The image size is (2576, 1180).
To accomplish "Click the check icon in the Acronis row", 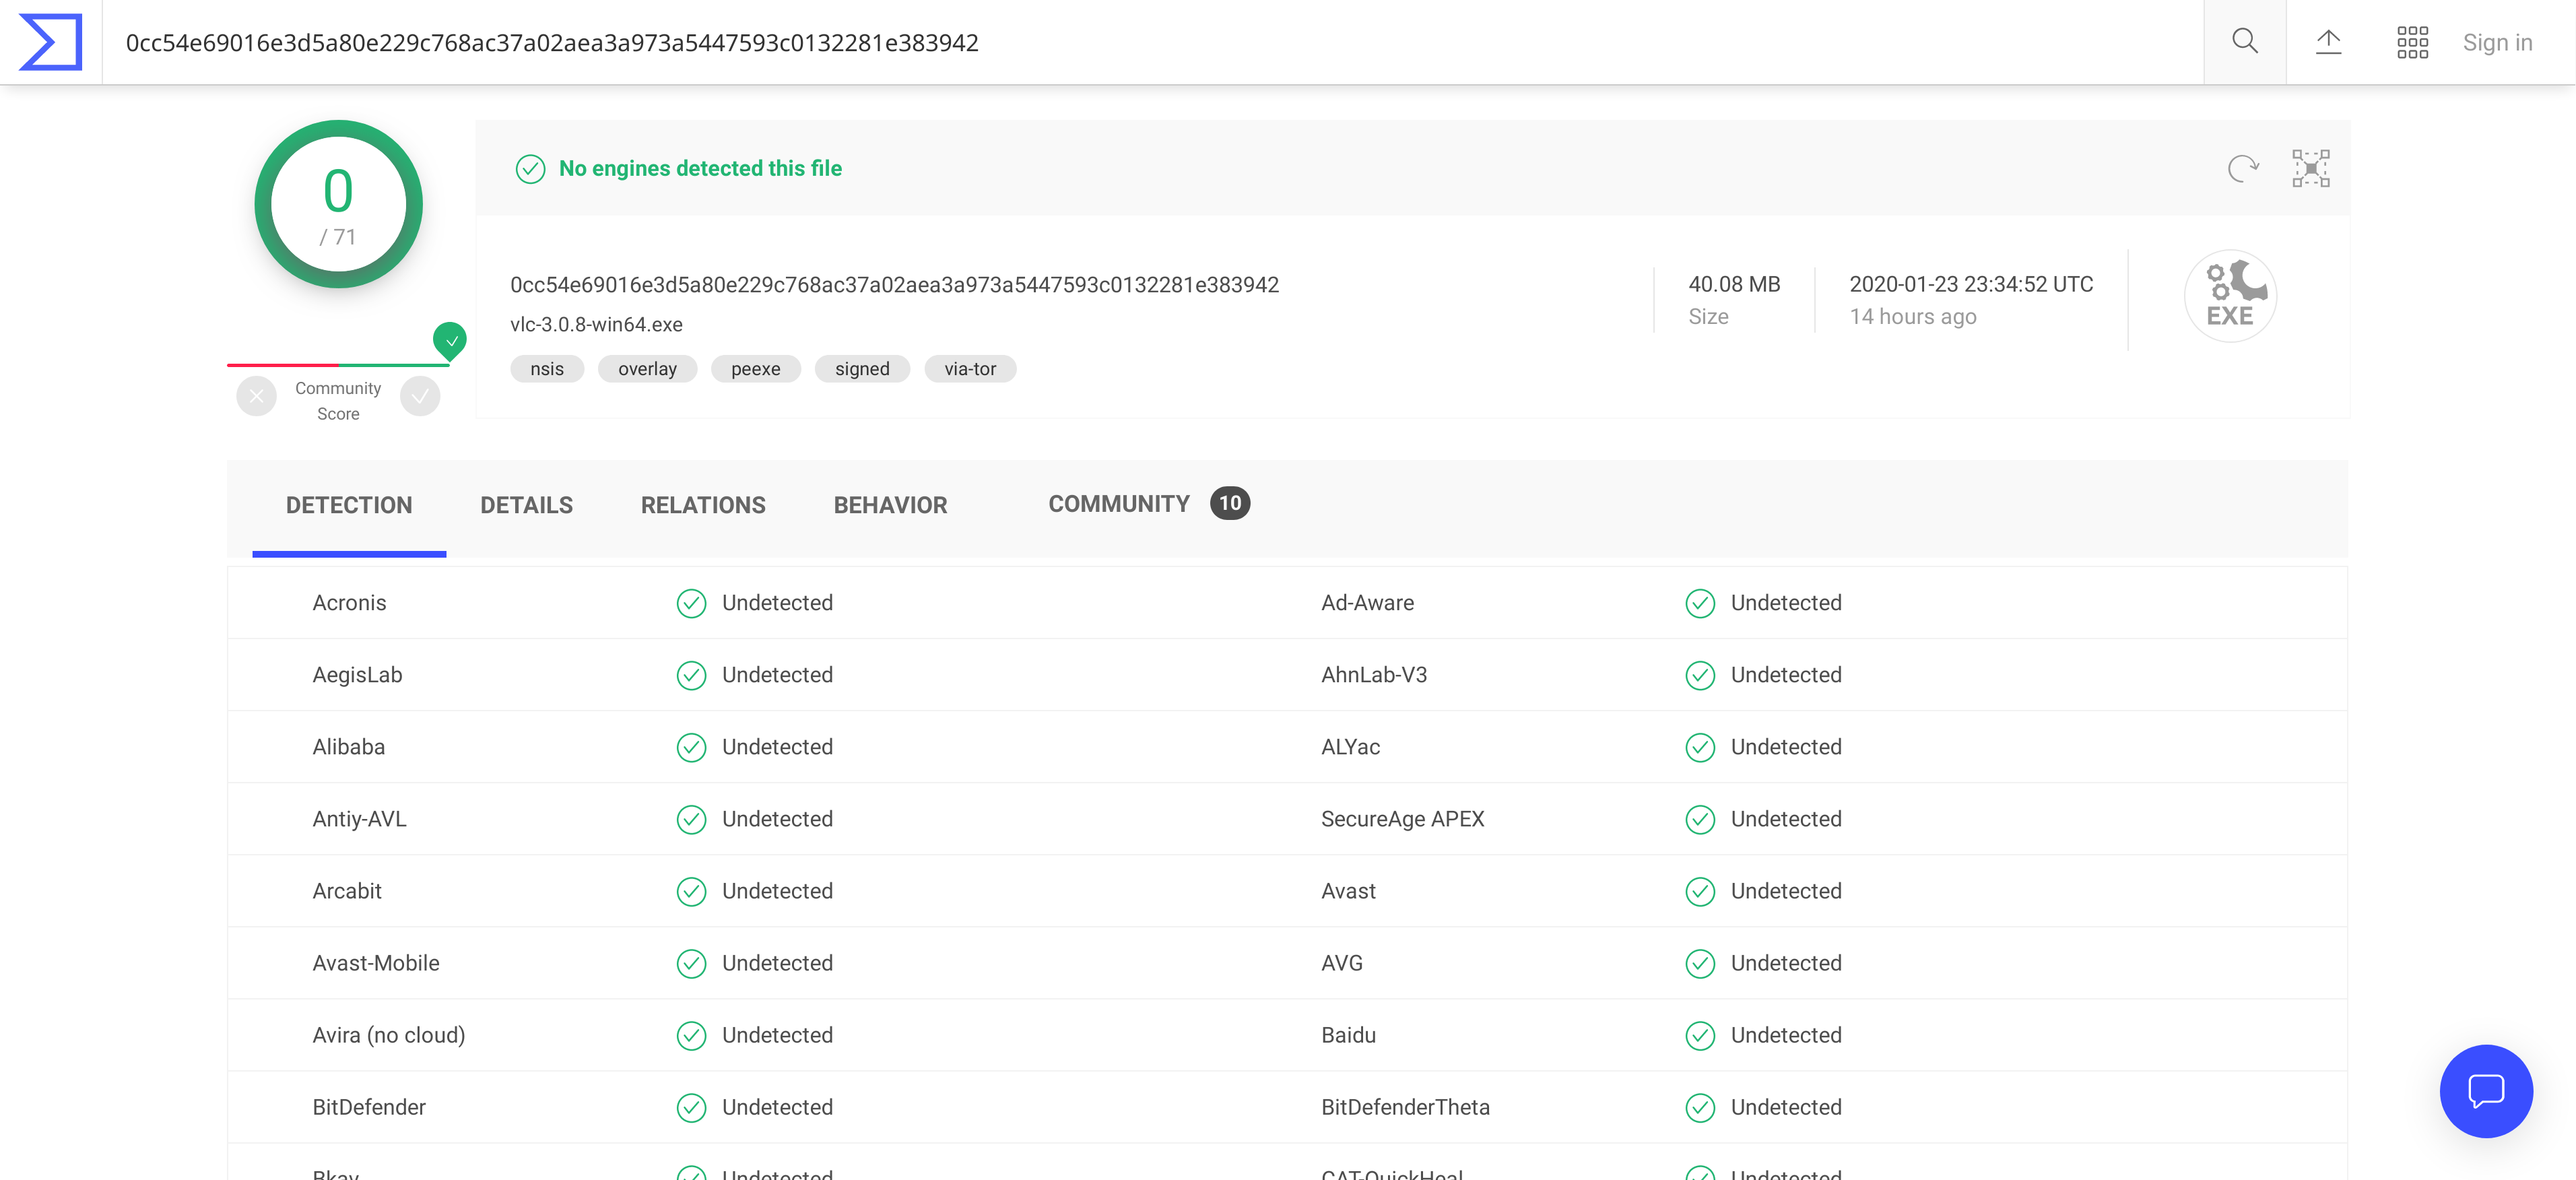I will [691, 604].
